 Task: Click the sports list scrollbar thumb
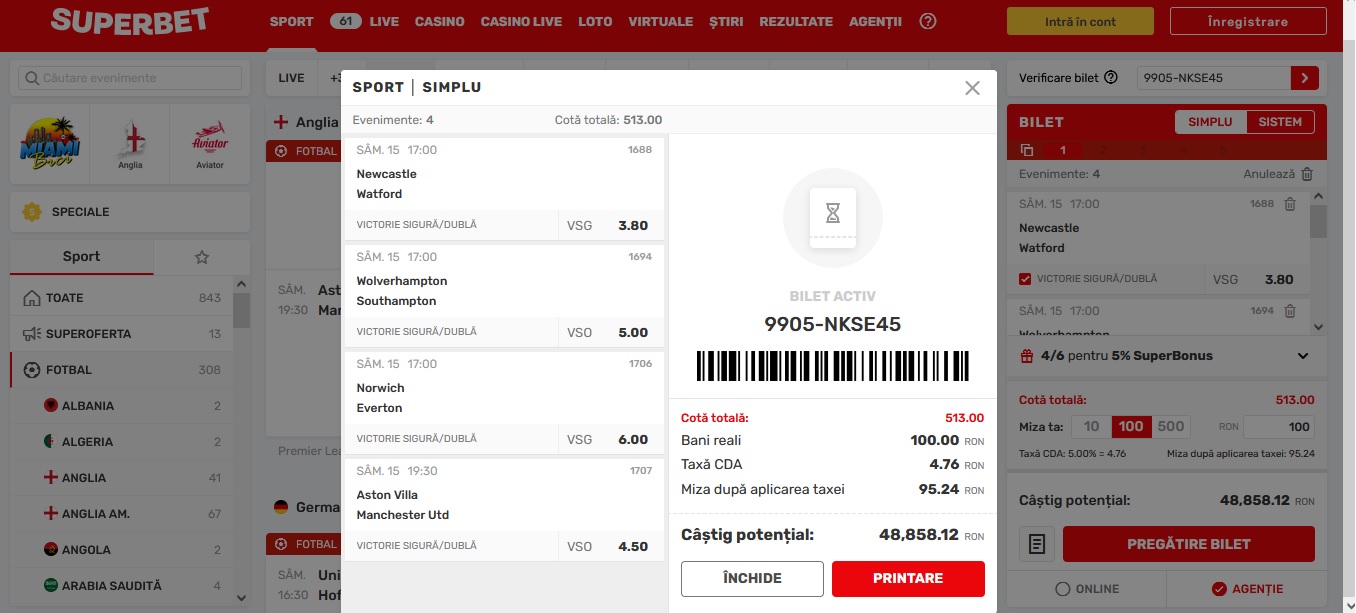pyautogui.click(x=241, y=308)
